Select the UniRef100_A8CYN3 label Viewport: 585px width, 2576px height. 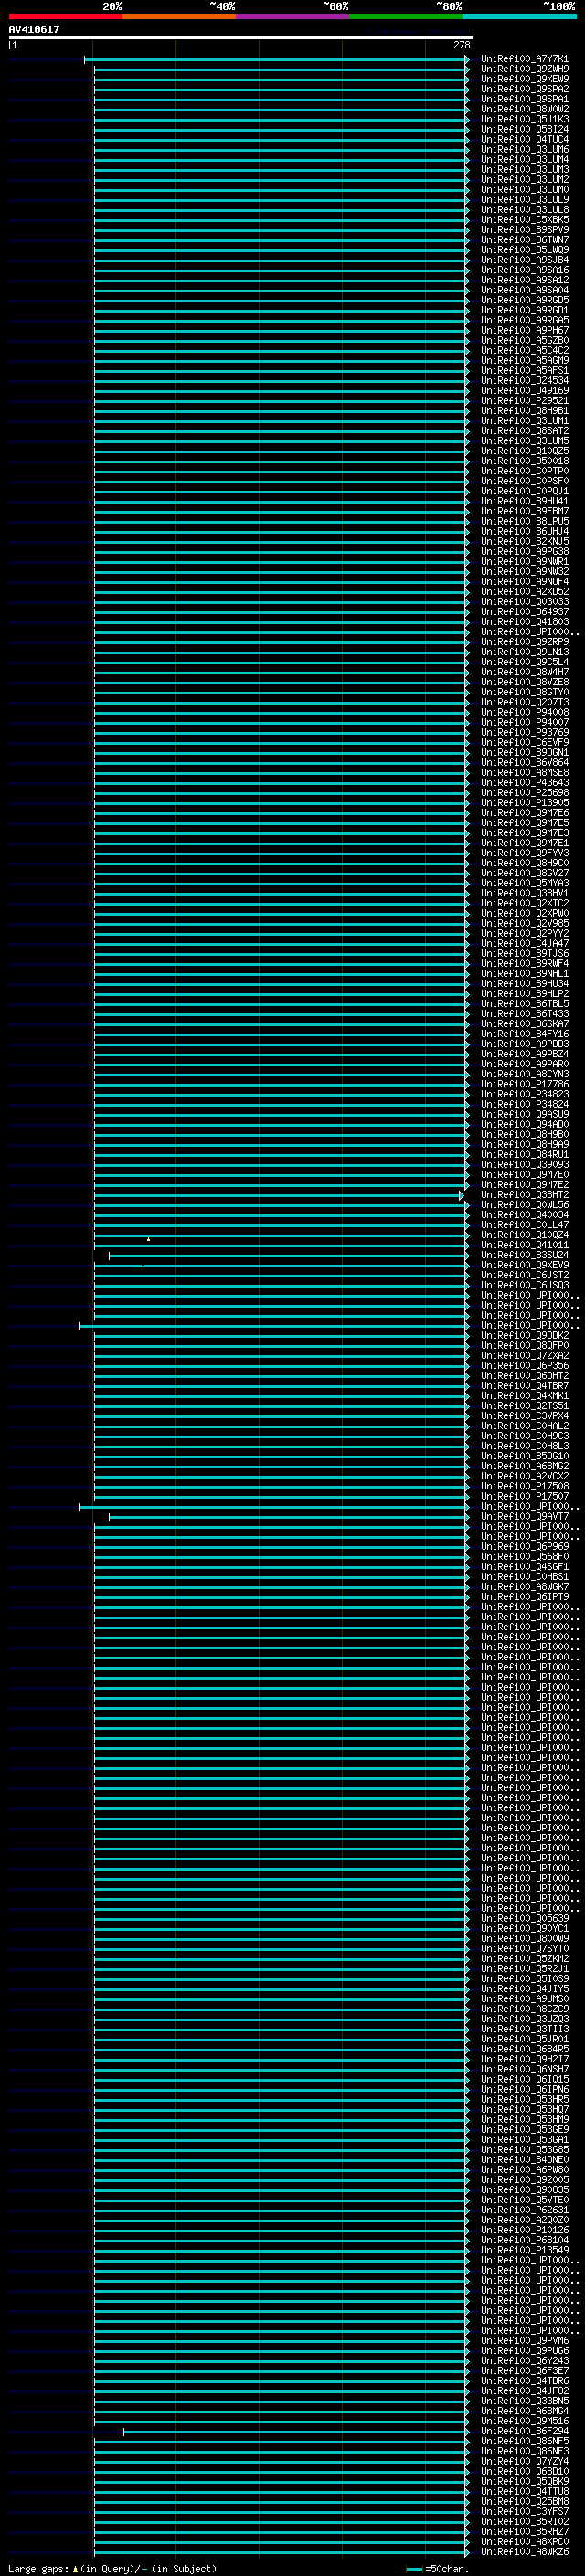pos(524,1074)
